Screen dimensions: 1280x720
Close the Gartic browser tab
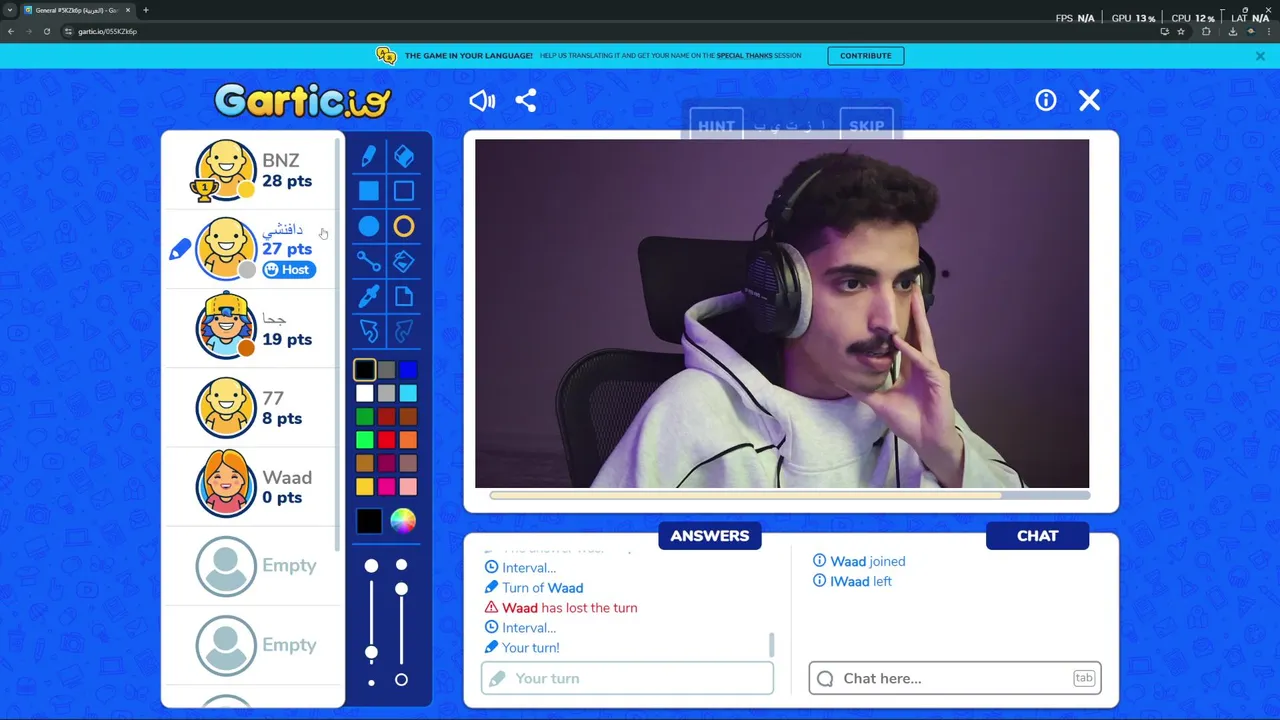tap(128, 10)
